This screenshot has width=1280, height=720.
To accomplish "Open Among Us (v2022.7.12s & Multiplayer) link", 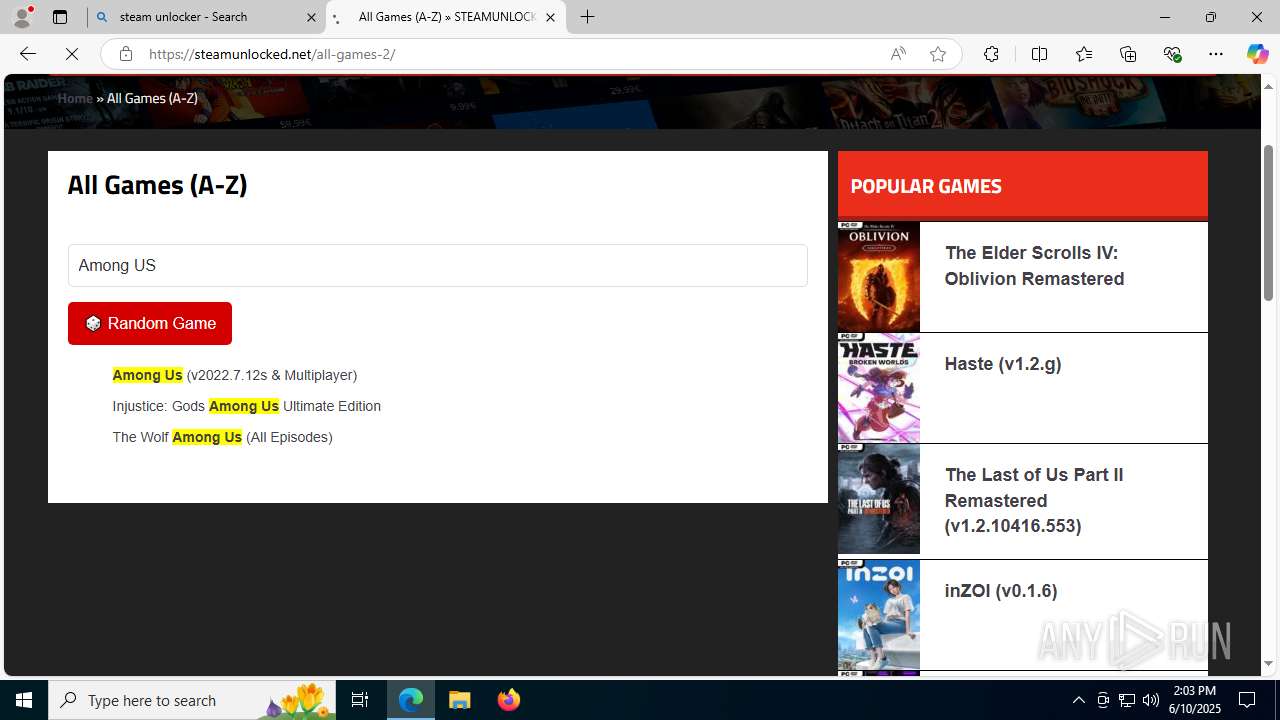I will click(235, 375).
